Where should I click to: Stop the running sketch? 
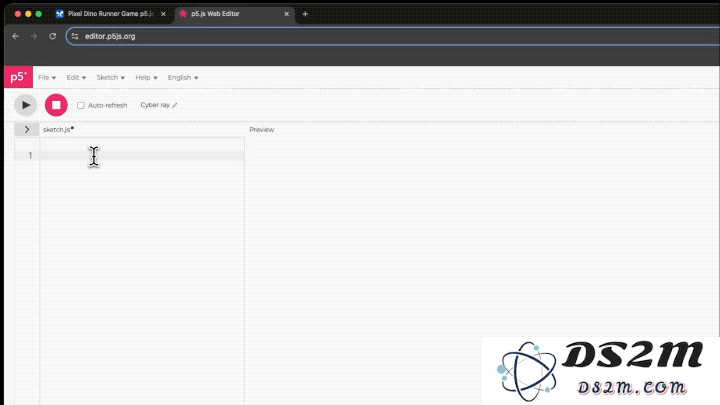point(56,105)
